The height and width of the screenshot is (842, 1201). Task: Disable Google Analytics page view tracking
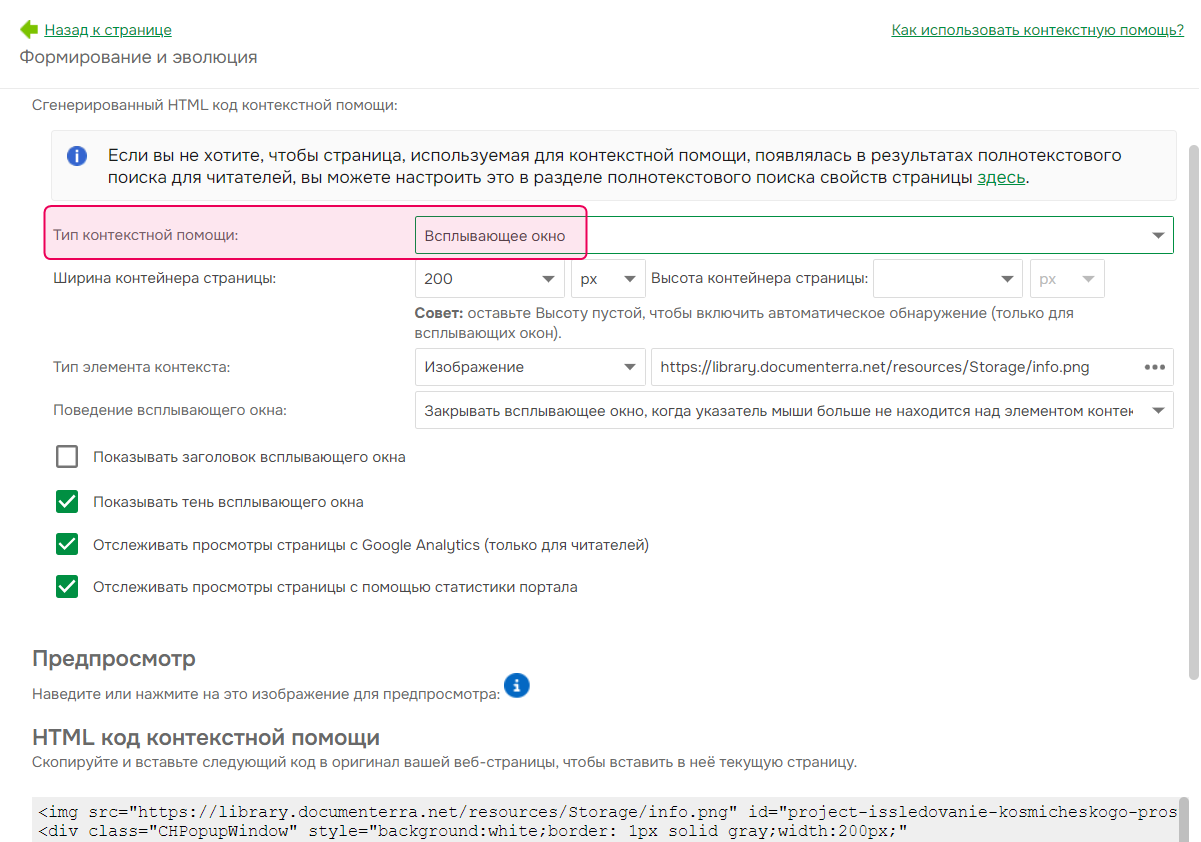[x=67, y=544]
